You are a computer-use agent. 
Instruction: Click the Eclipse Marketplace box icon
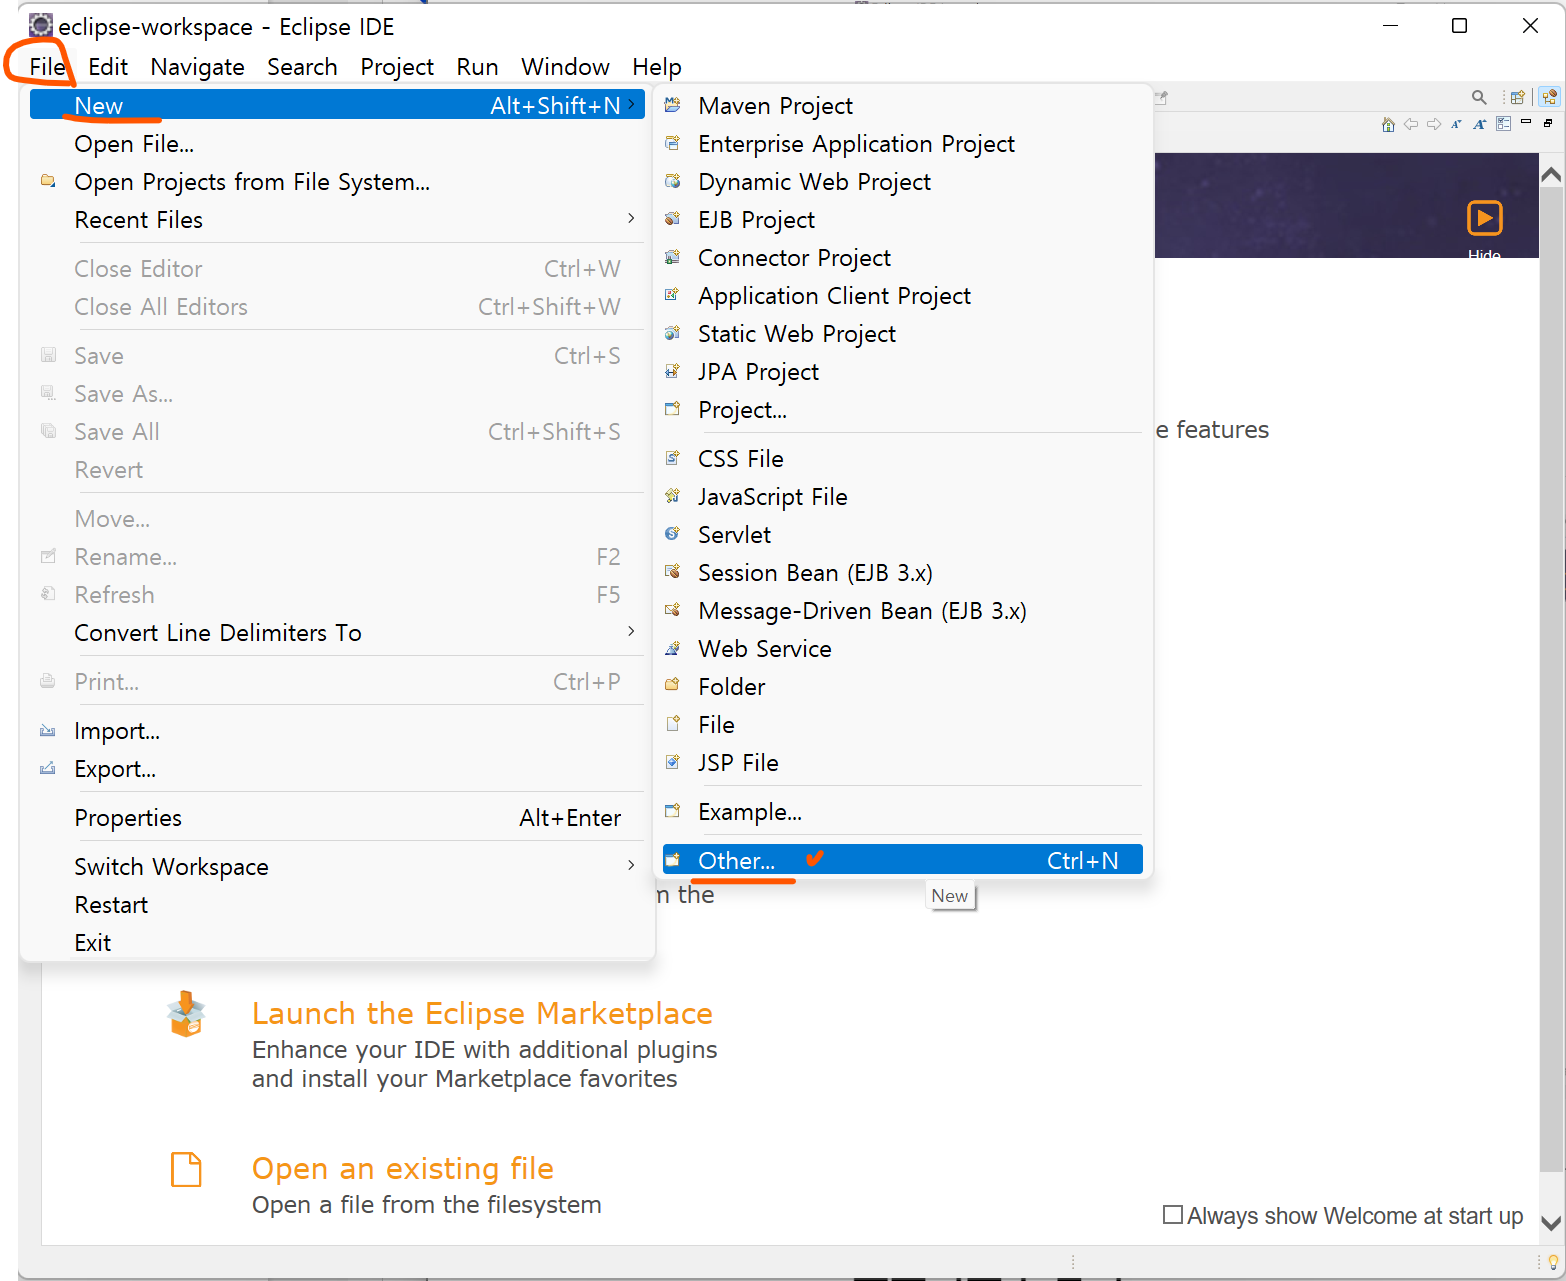pos(187,1014)
